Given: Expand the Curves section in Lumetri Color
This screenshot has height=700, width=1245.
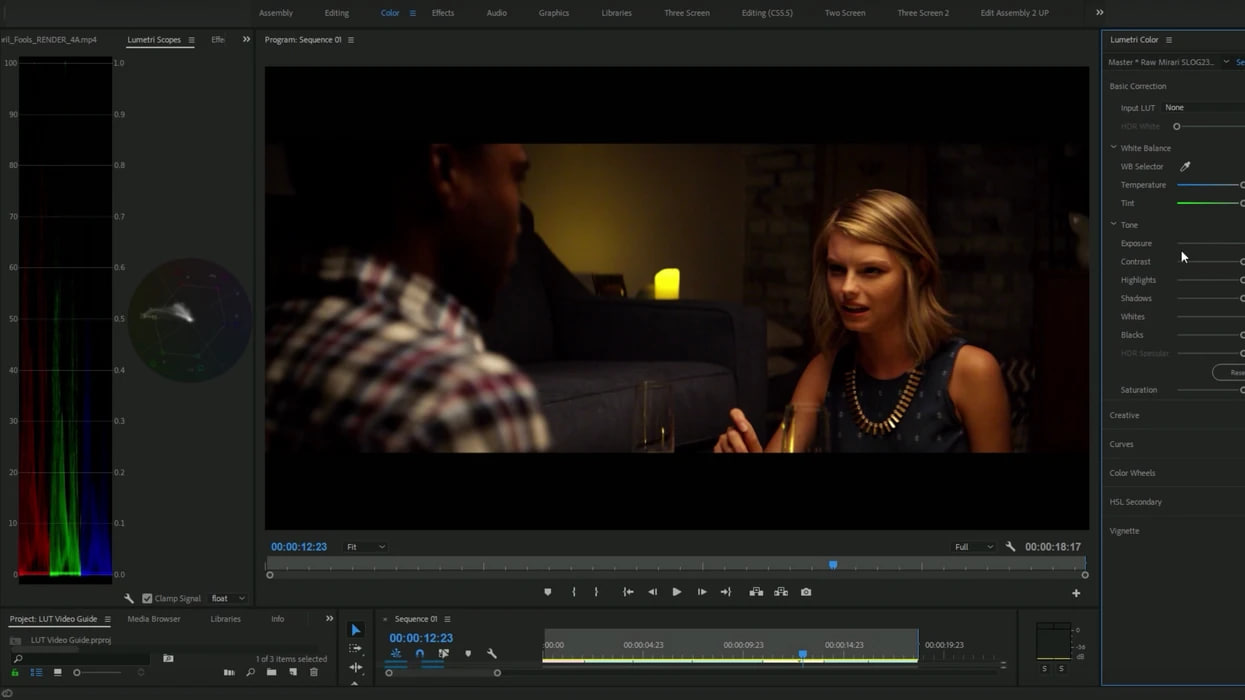Looking at the screenshot, I should coord(1121,444).
